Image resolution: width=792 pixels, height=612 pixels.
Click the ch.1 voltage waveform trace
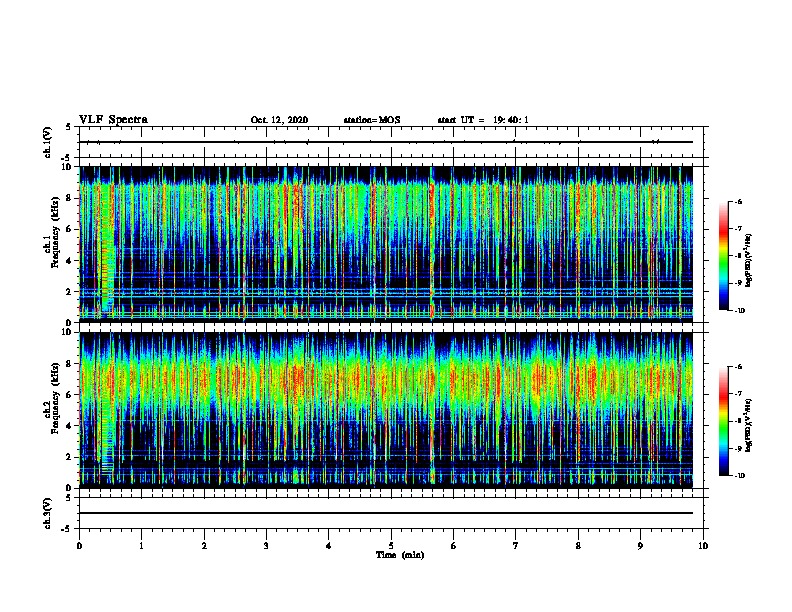point(386,142)
